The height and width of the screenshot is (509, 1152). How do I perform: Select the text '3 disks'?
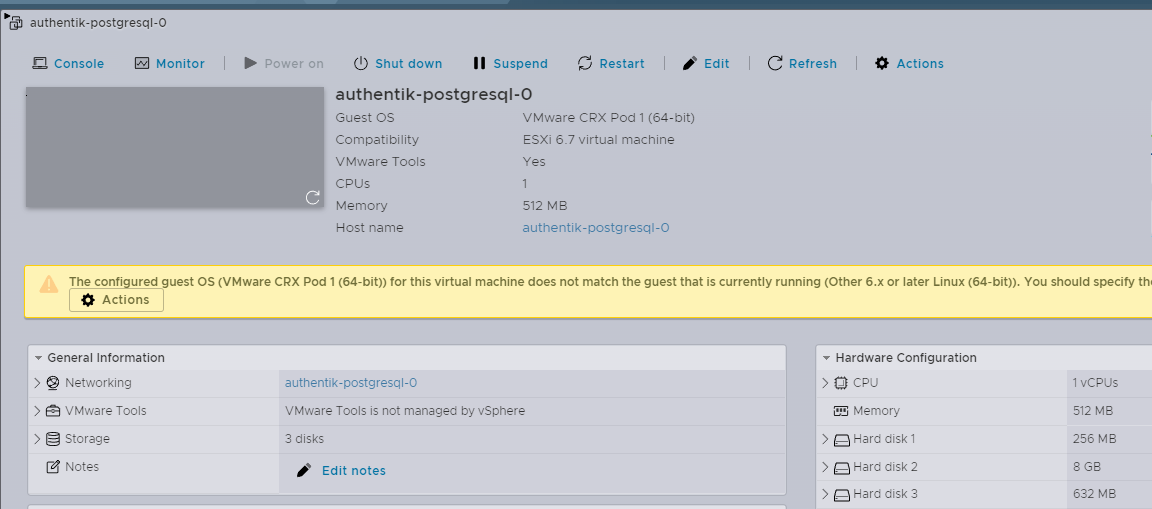(x=304, y=438)
